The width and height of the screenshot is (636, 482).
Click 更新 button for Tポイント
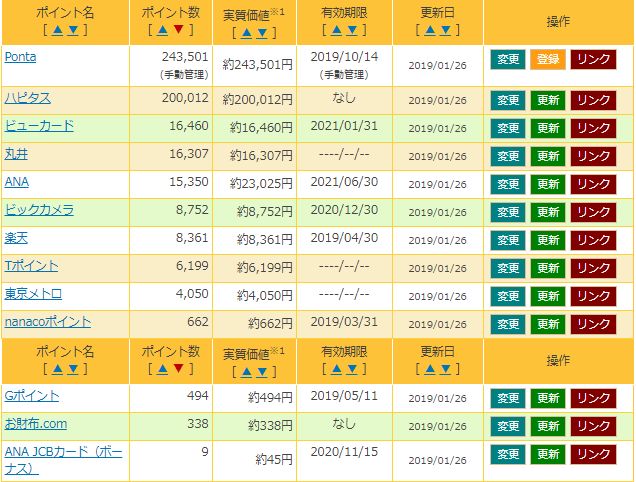coord(548,269)
